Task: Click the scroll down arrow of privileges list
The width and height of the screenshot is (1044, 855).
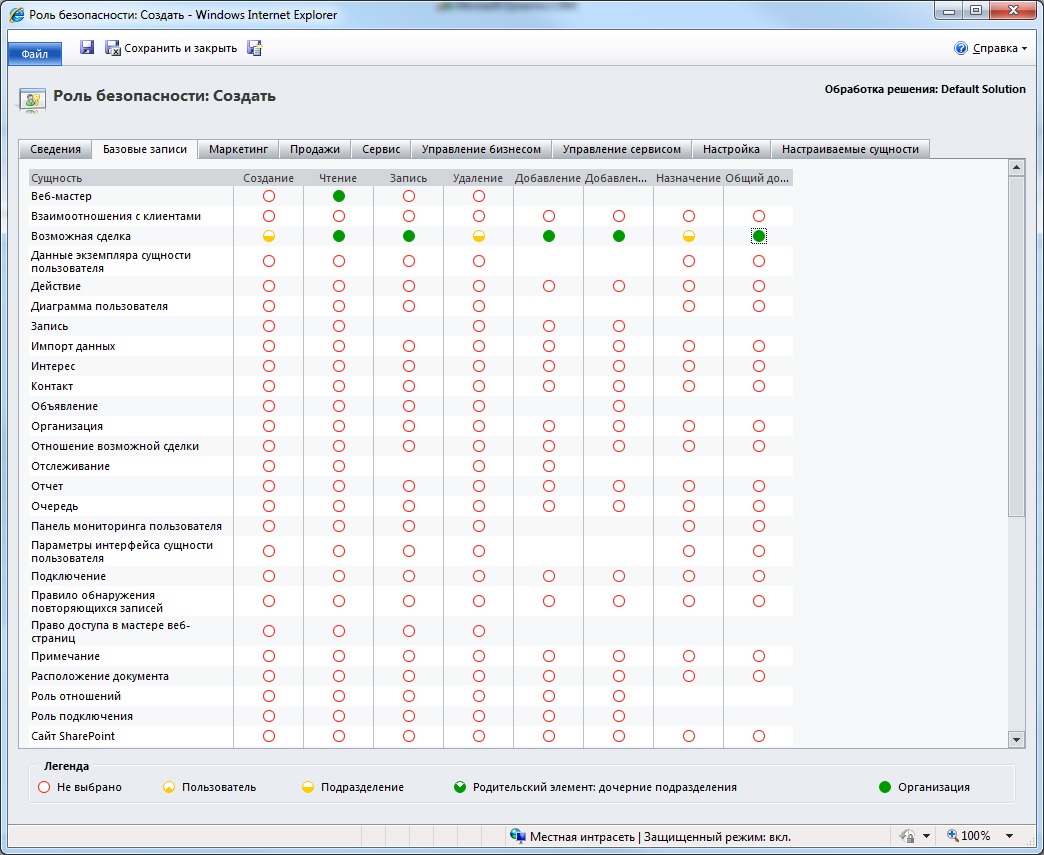Action: (1016, 738)
